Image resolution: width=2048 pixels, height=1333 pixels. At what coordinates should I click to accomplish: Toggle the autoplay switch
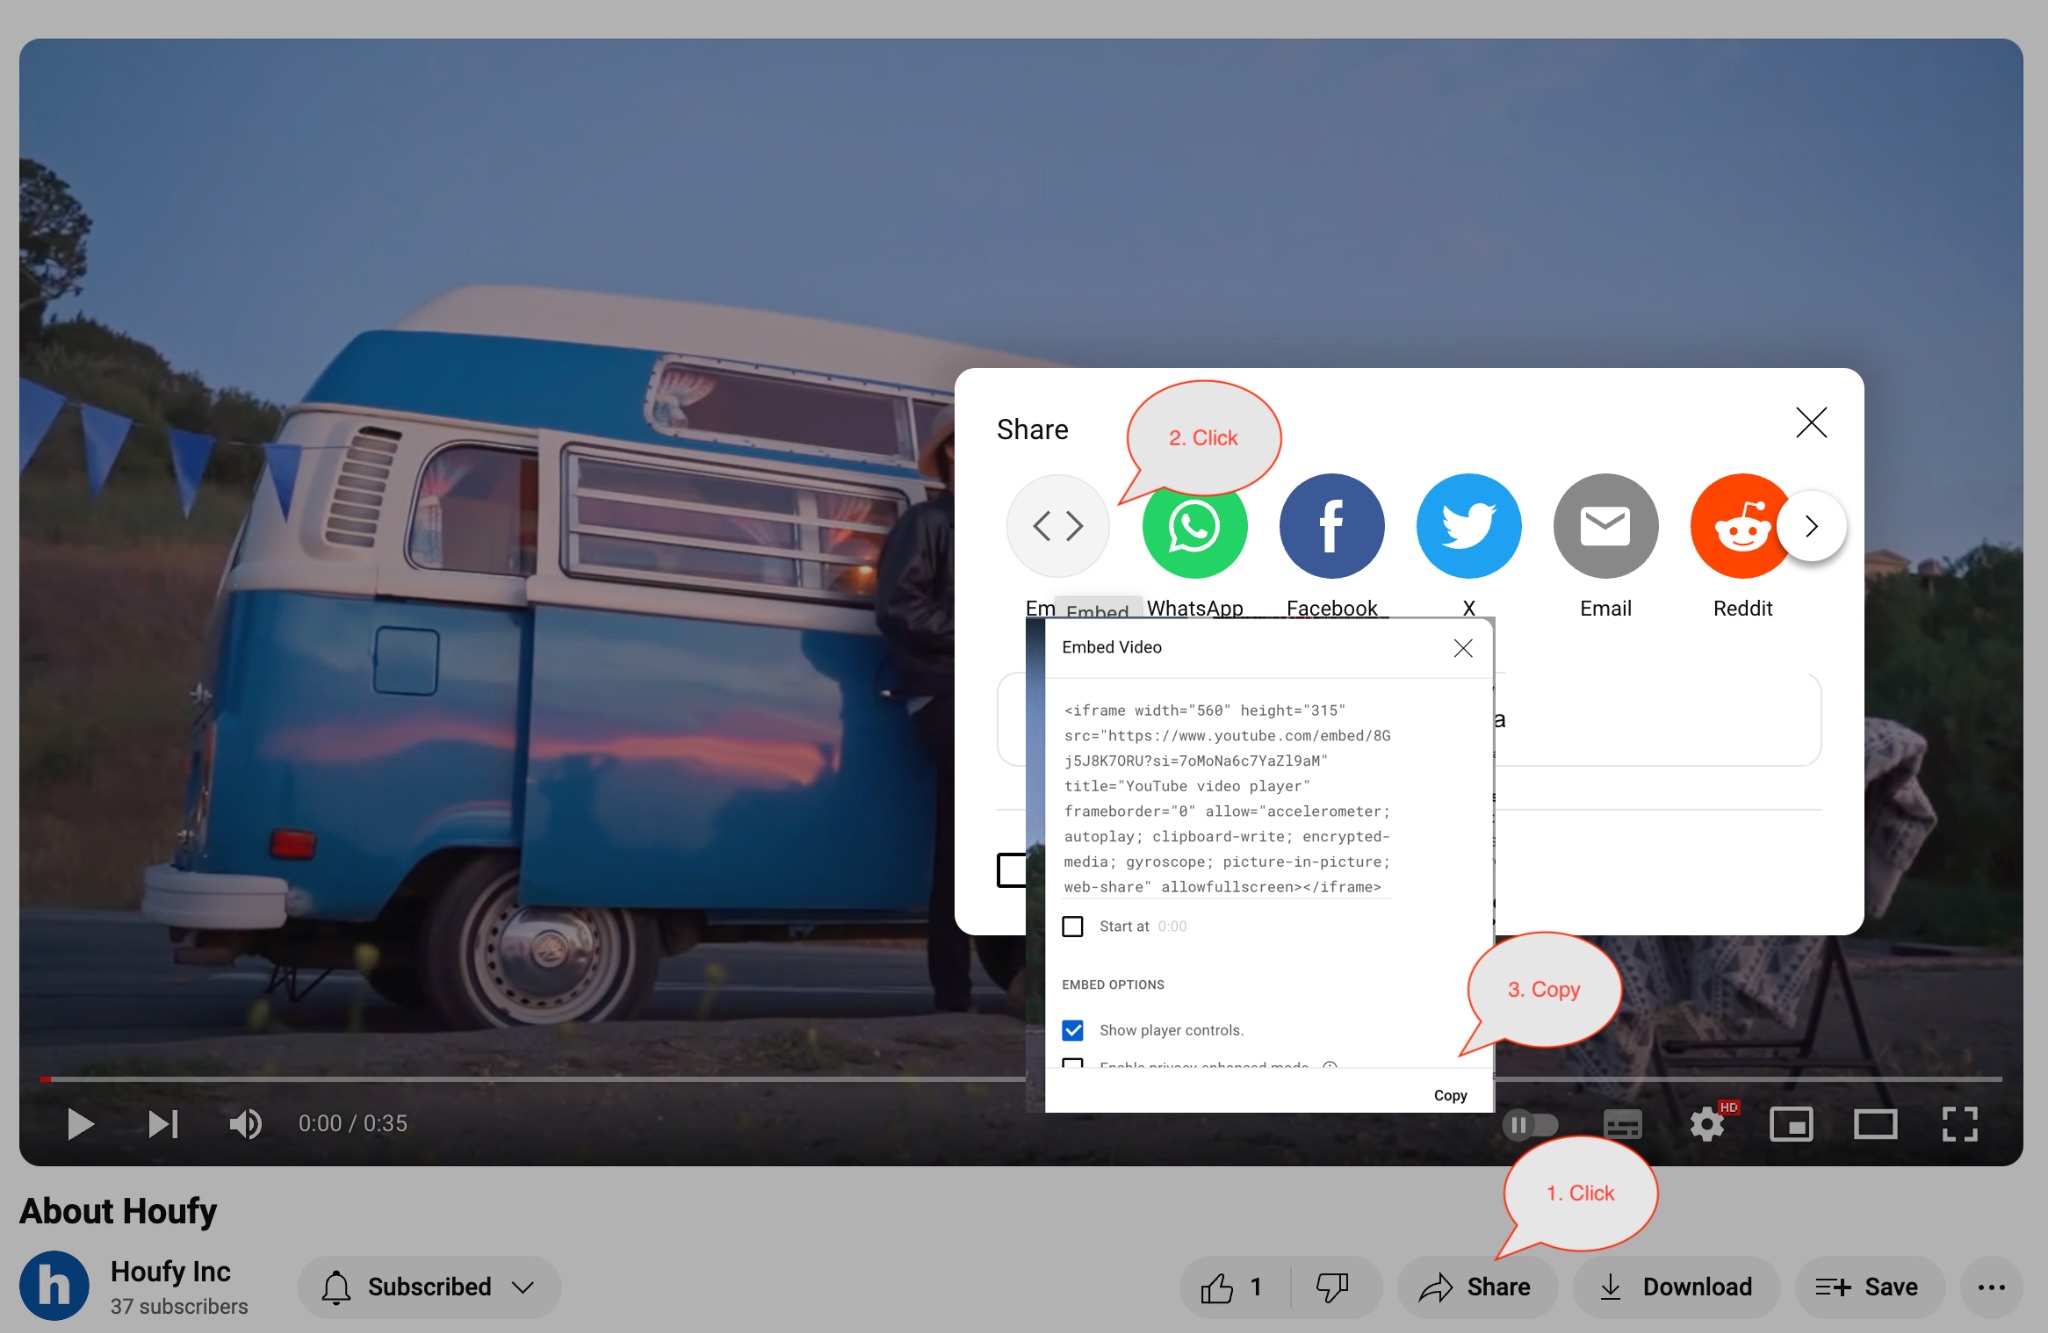pos(1530,1125)
